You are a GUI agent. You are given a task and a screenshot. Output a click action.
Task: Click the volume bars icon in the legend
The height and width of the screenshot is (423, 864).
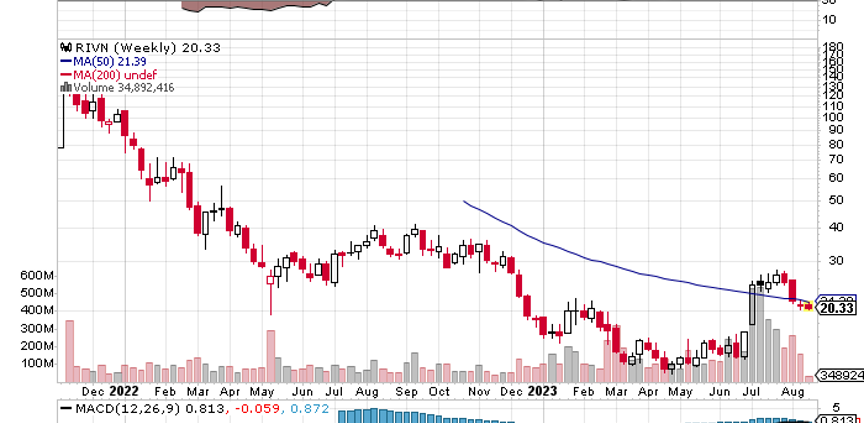click(x=65, y=89)
